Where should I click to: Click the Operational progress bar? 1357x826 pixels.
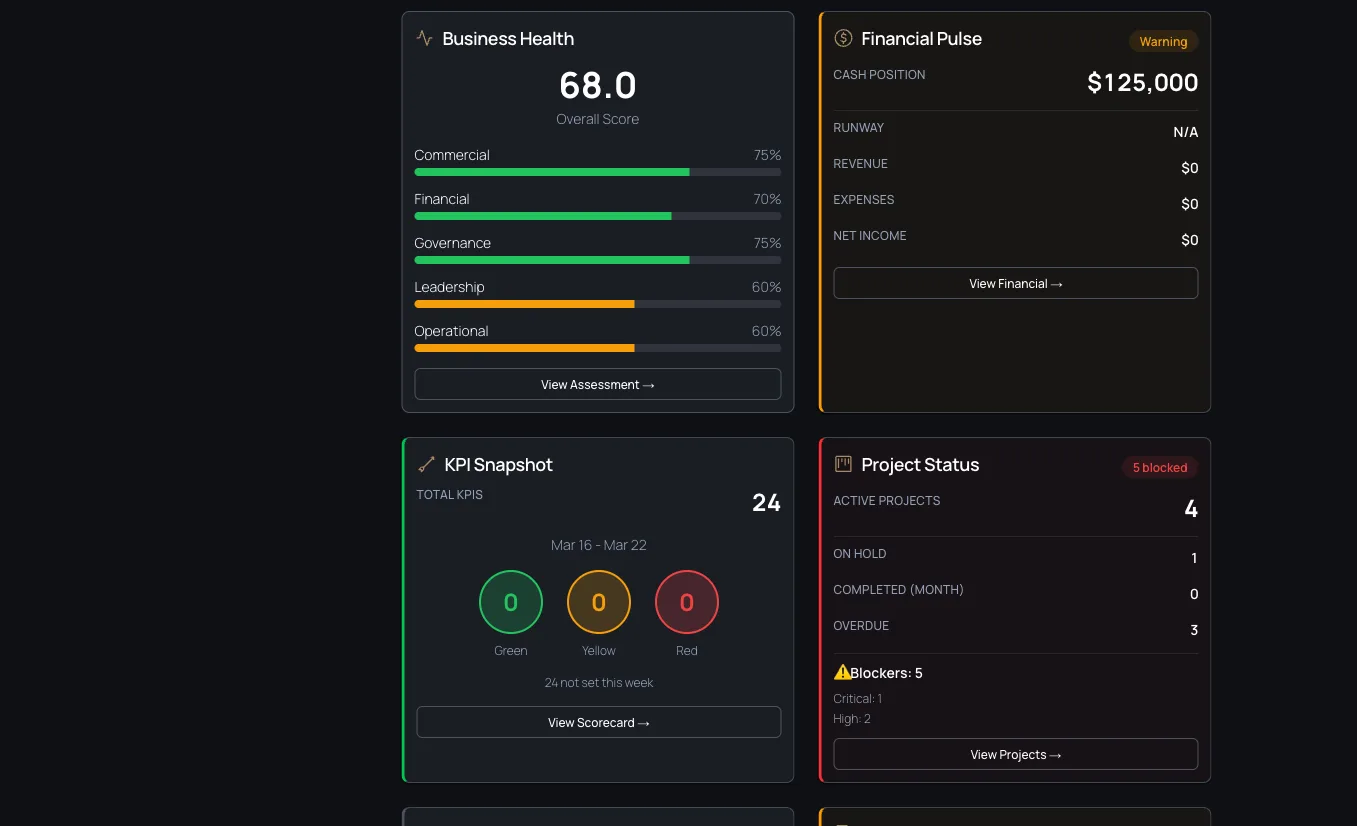pos(598,348)
